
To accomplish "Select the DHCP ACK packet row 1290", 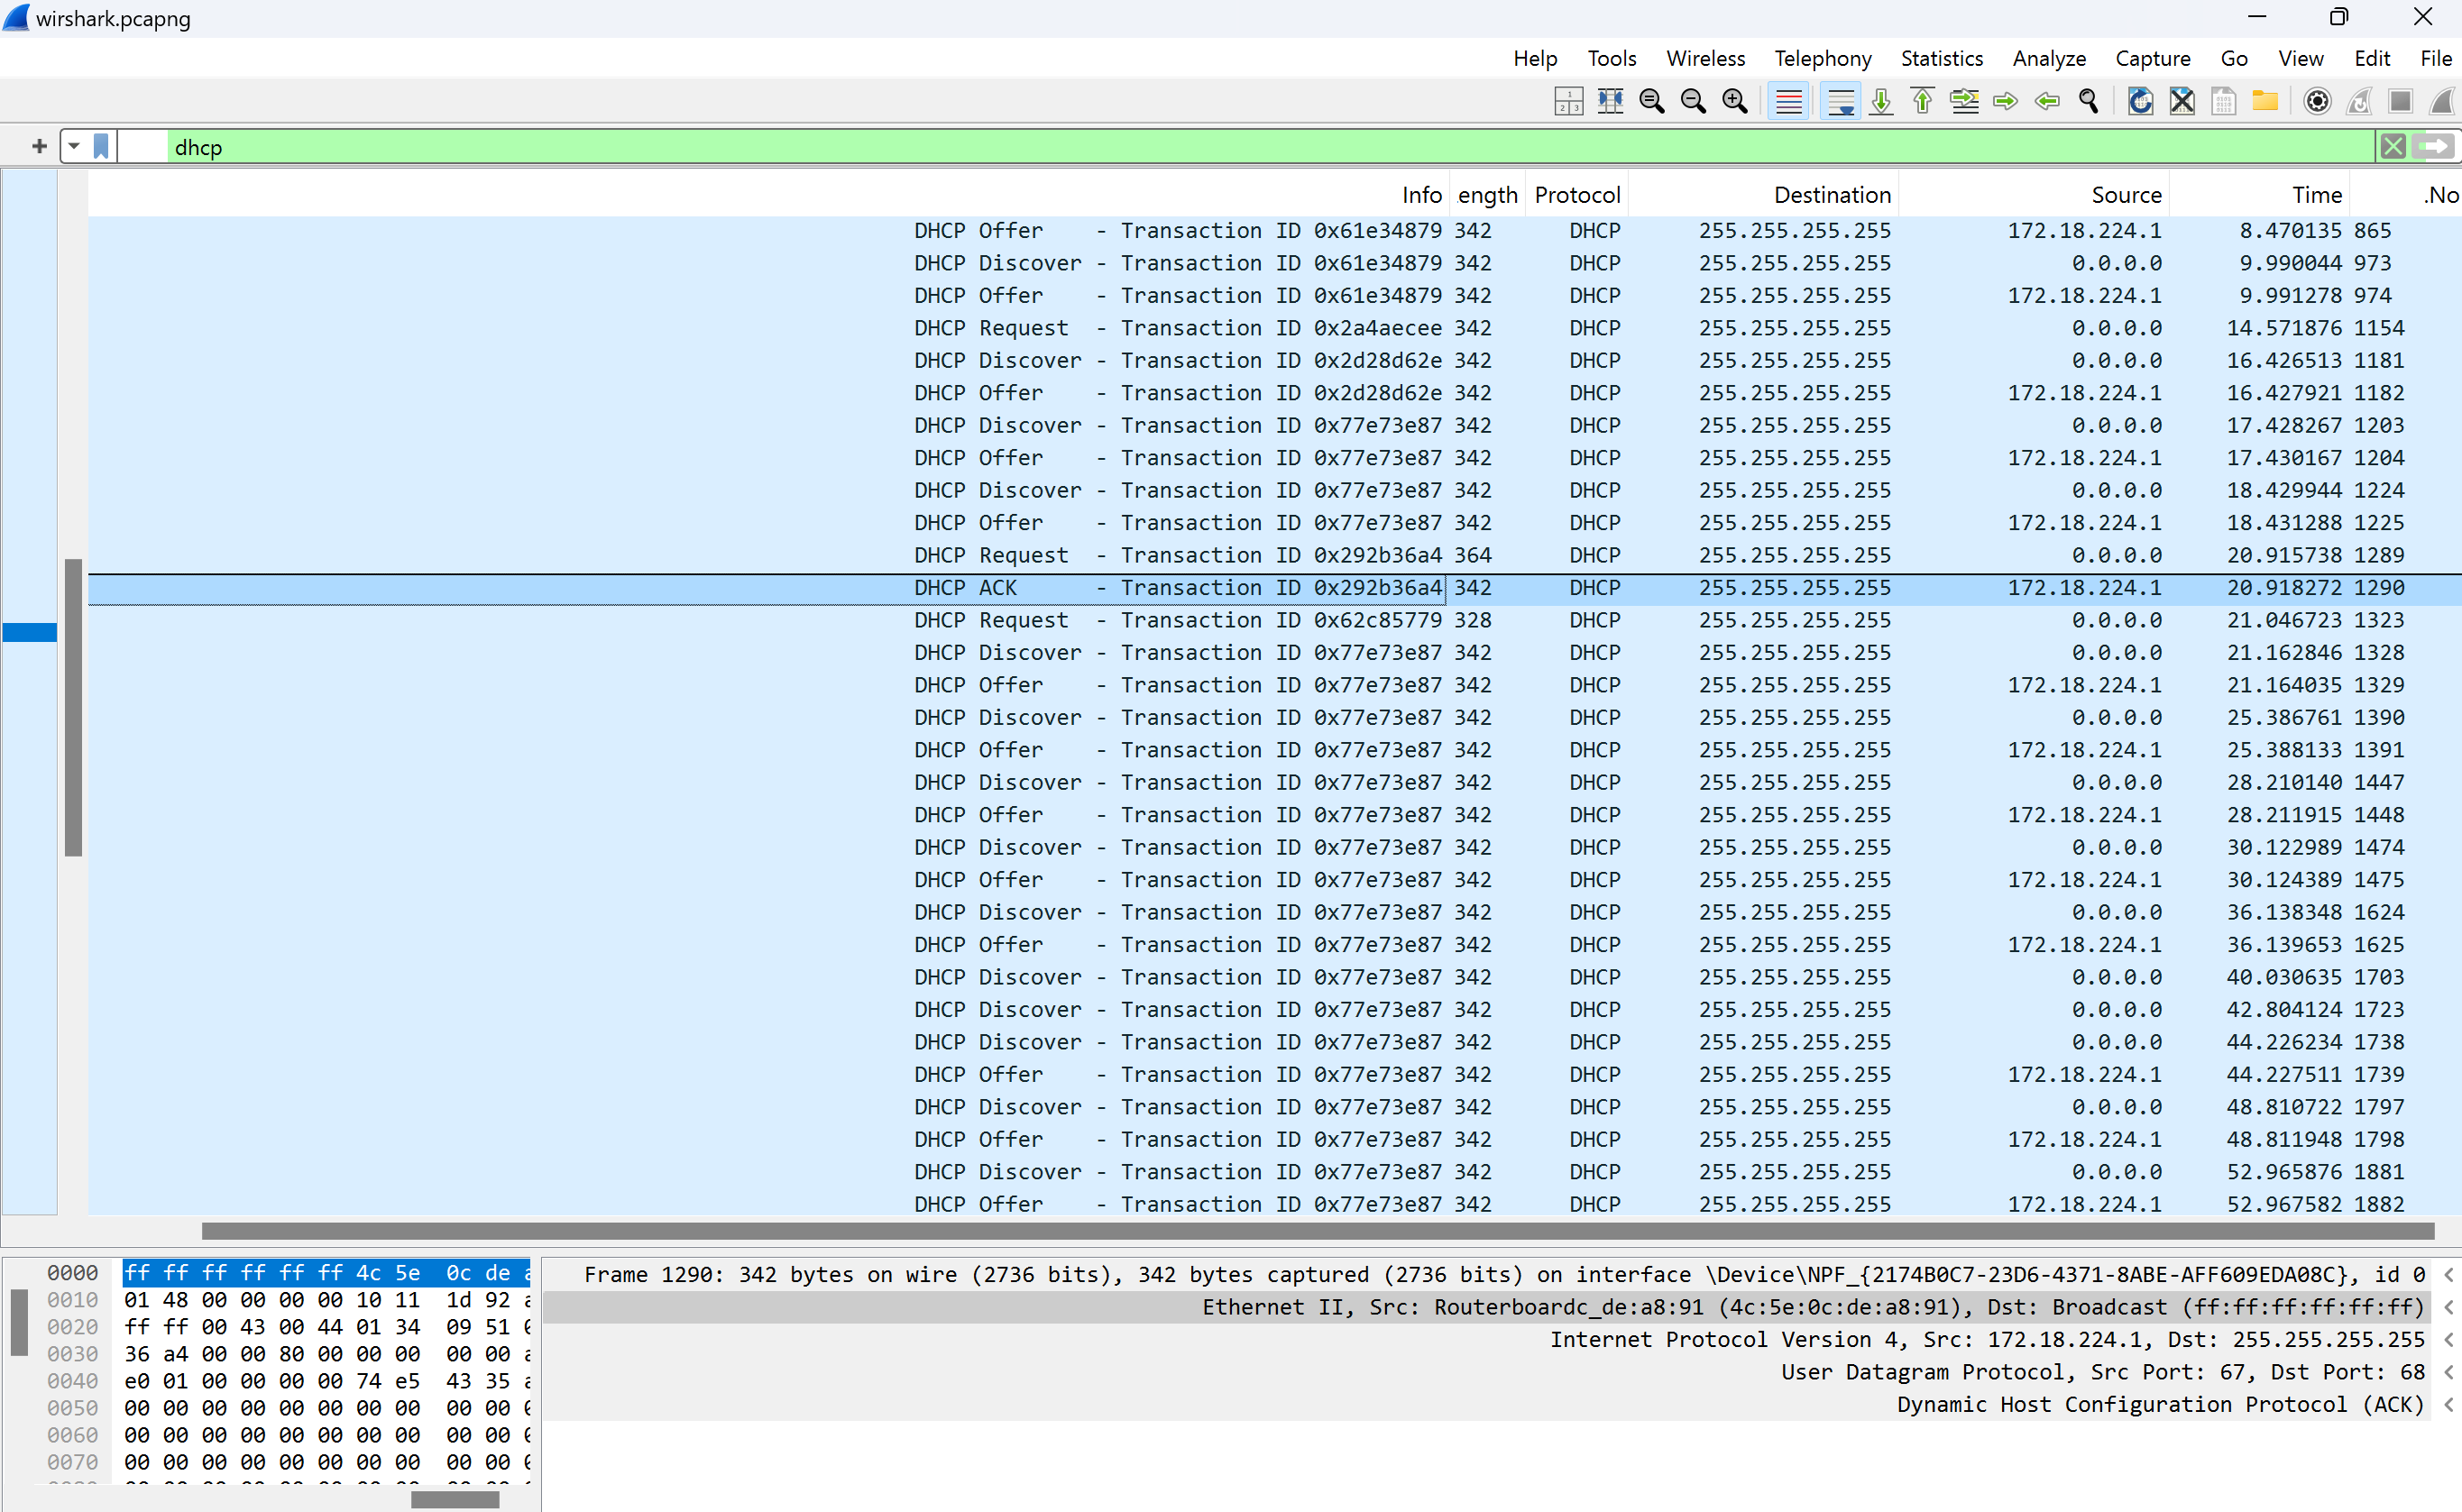I will (1200, 588).
